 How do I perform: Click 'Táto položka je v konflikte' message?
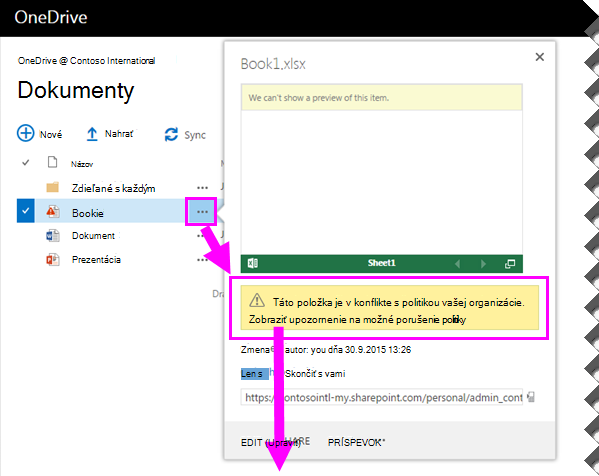tap(398, 303)
